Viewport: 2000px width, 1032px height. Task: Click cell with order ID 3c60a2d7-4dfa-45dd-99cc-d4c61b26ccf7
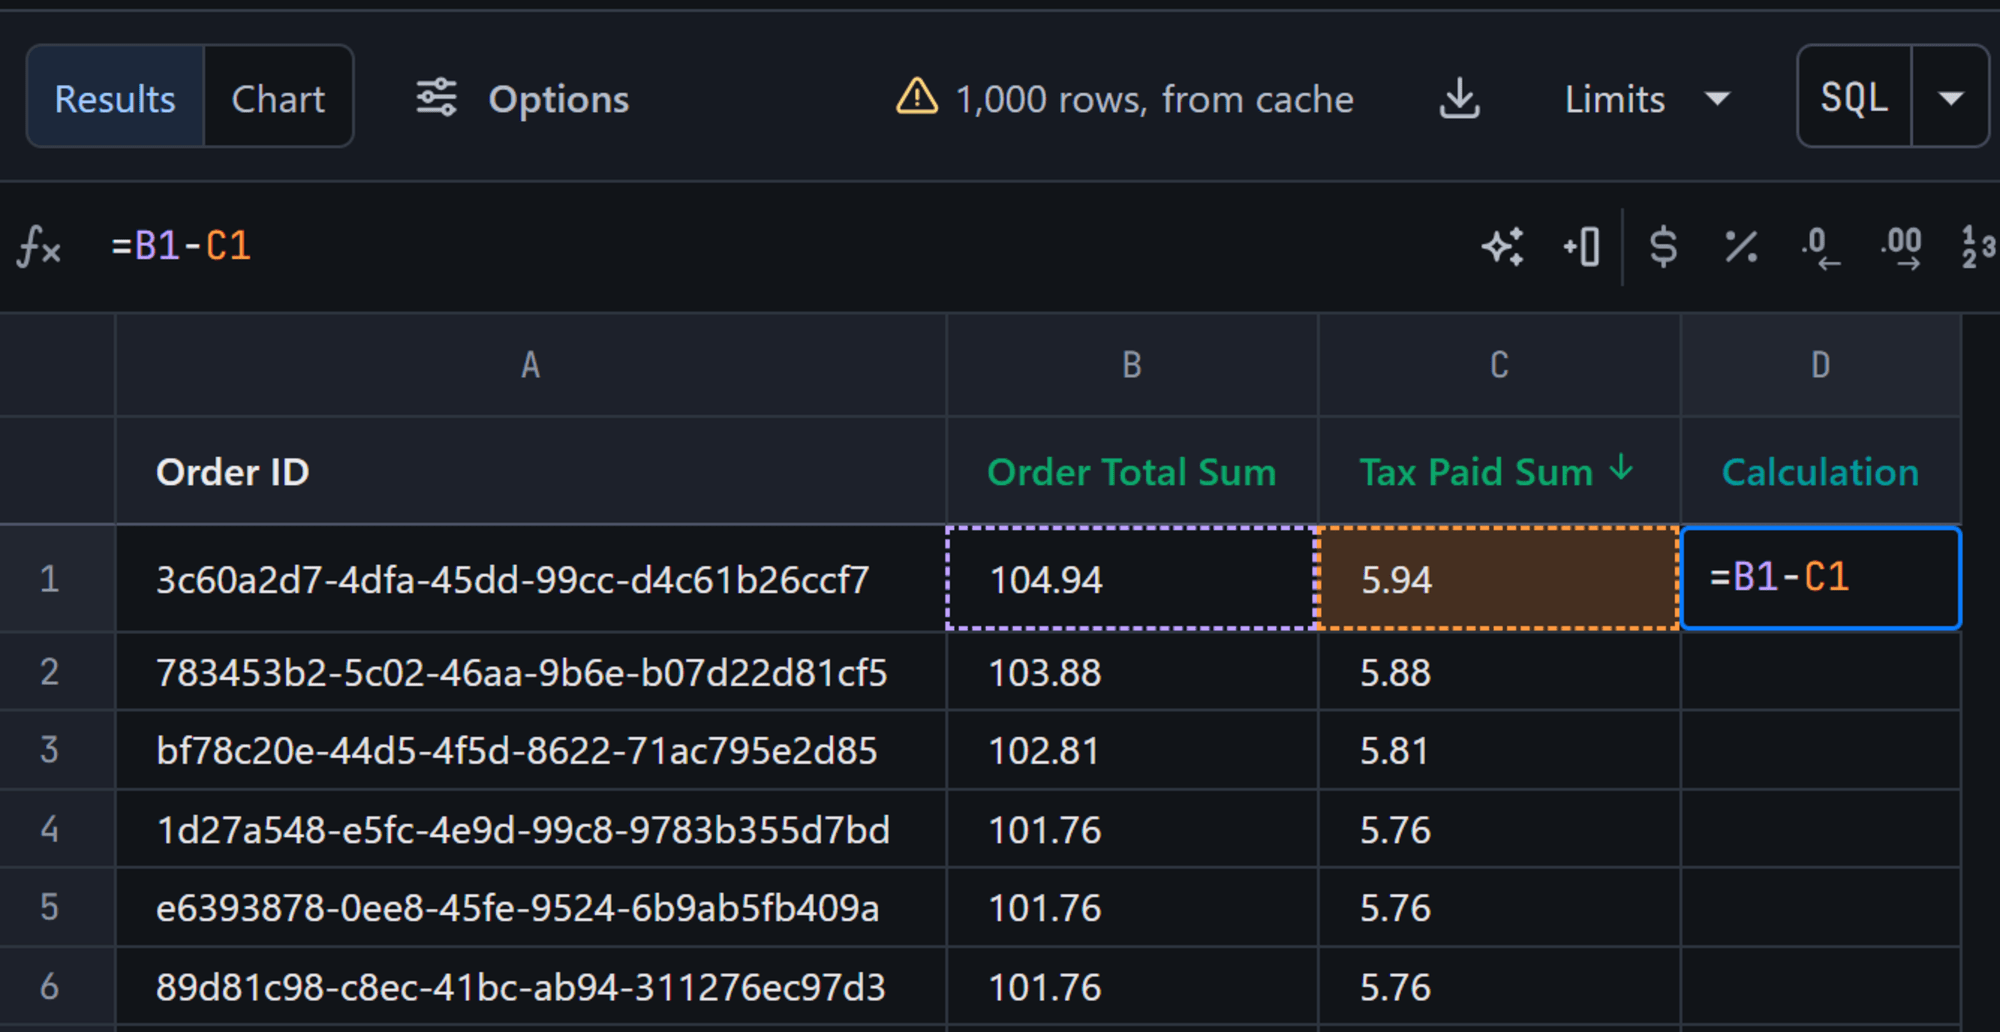(531, 579)
